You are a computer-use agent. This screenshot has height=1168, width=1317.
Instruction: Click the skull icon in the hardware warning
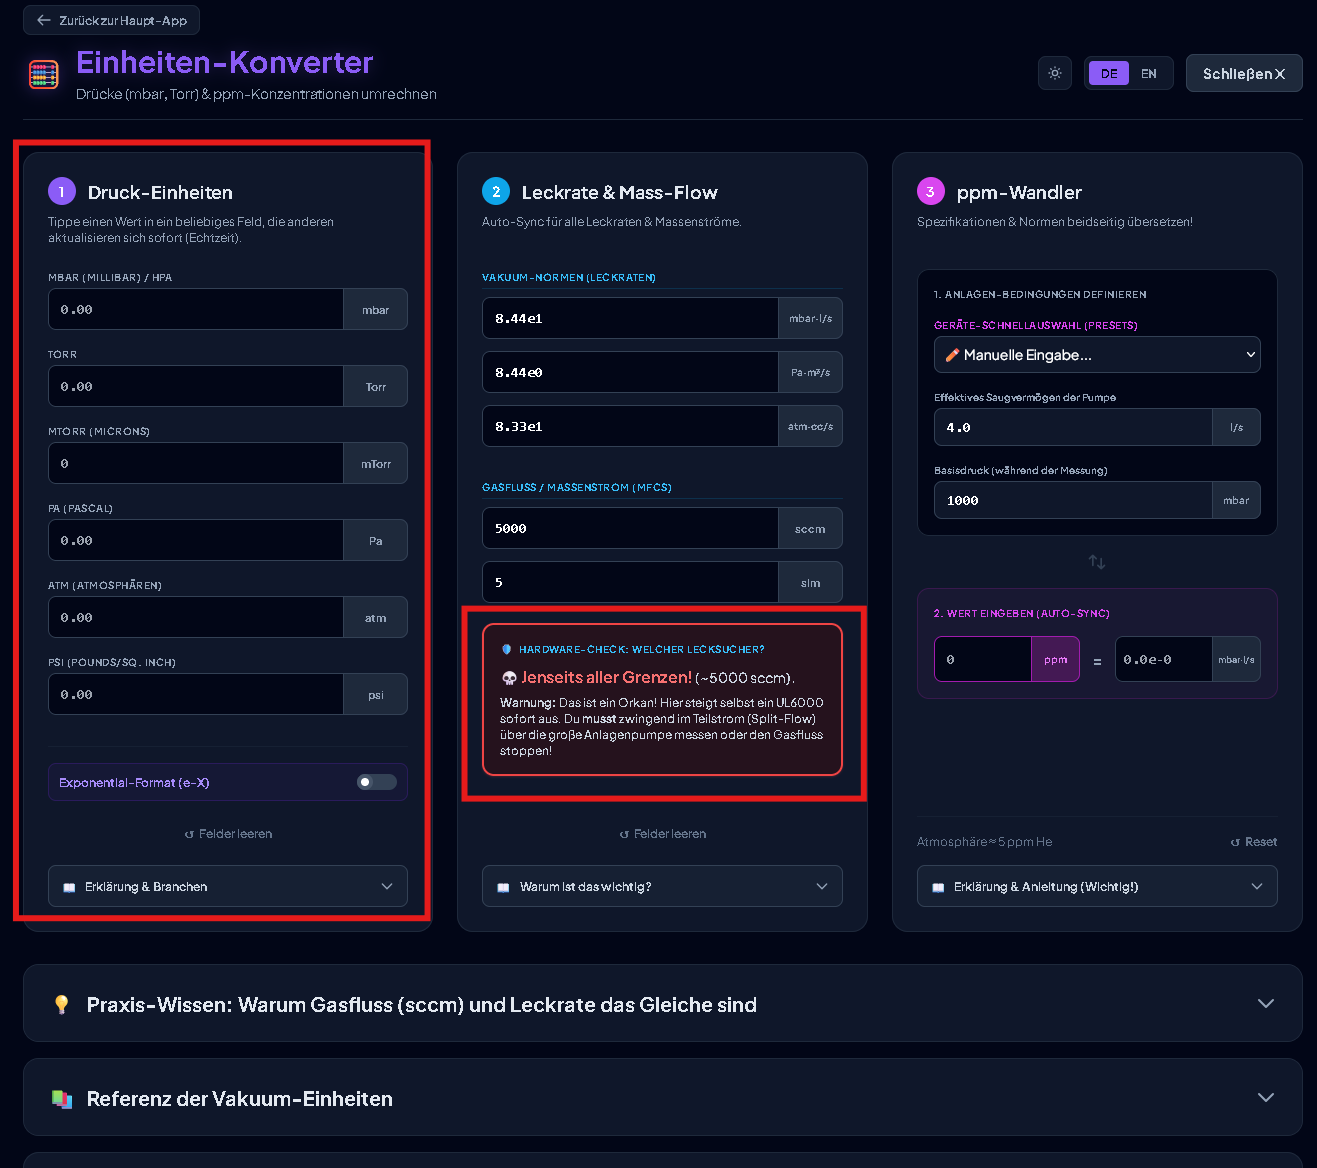pos(509,678)
